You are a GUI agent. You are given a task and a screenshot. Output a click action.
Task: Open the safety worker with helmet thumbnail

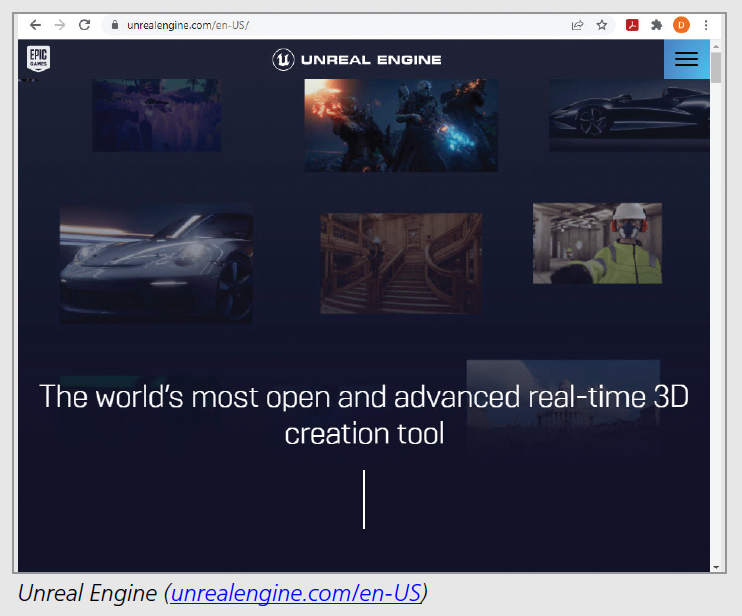[x=597, y=243]
